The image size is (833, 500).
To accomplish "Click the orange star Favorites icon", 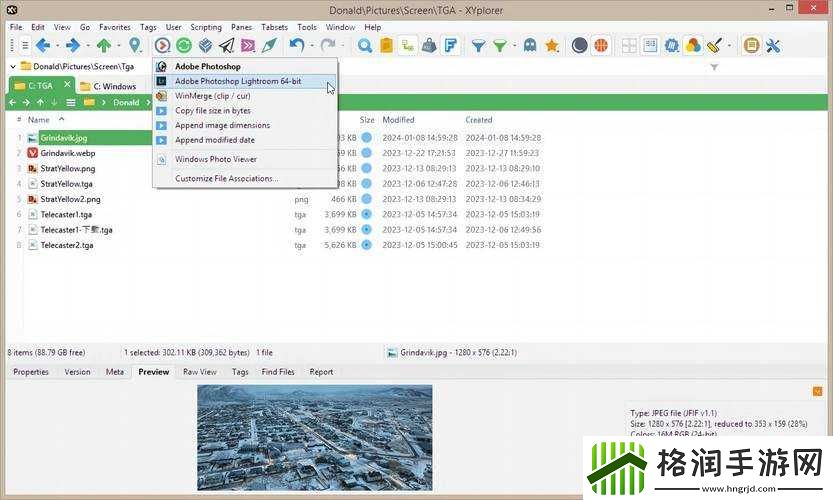I will (551, 46).
